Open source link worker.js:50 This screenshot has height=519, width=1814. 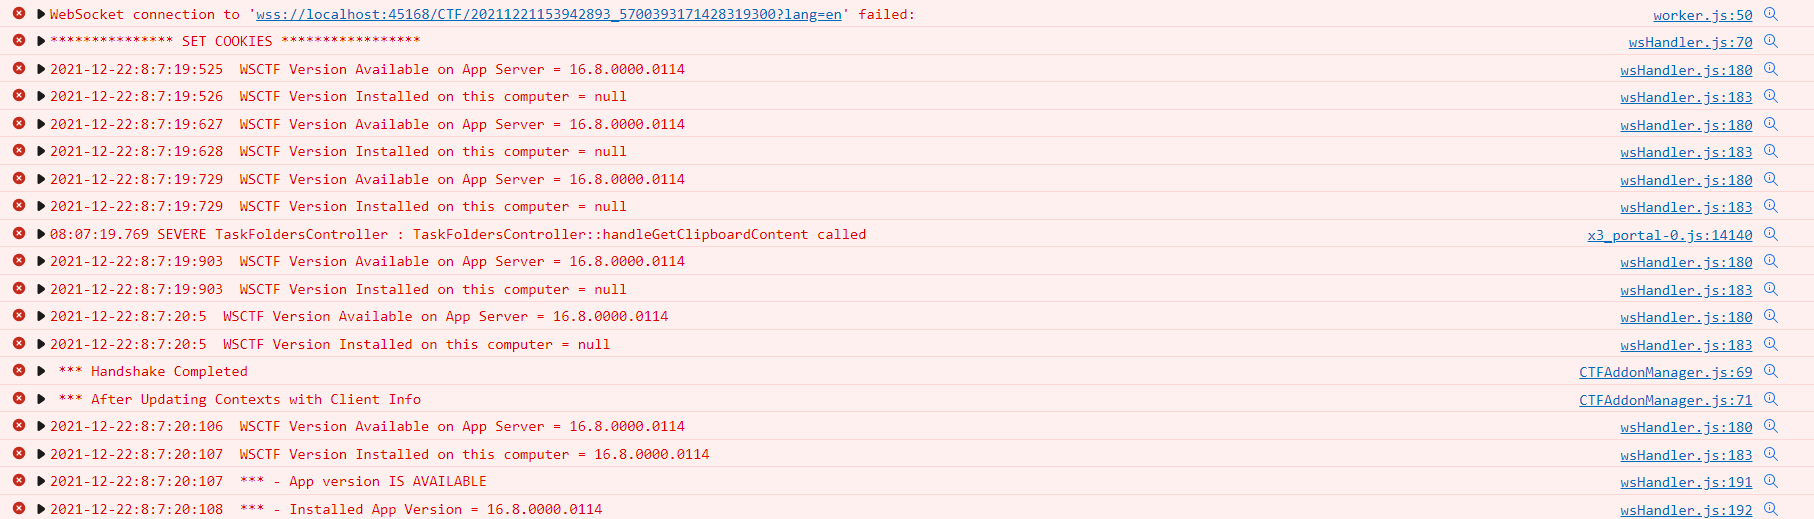(1702, 15)
